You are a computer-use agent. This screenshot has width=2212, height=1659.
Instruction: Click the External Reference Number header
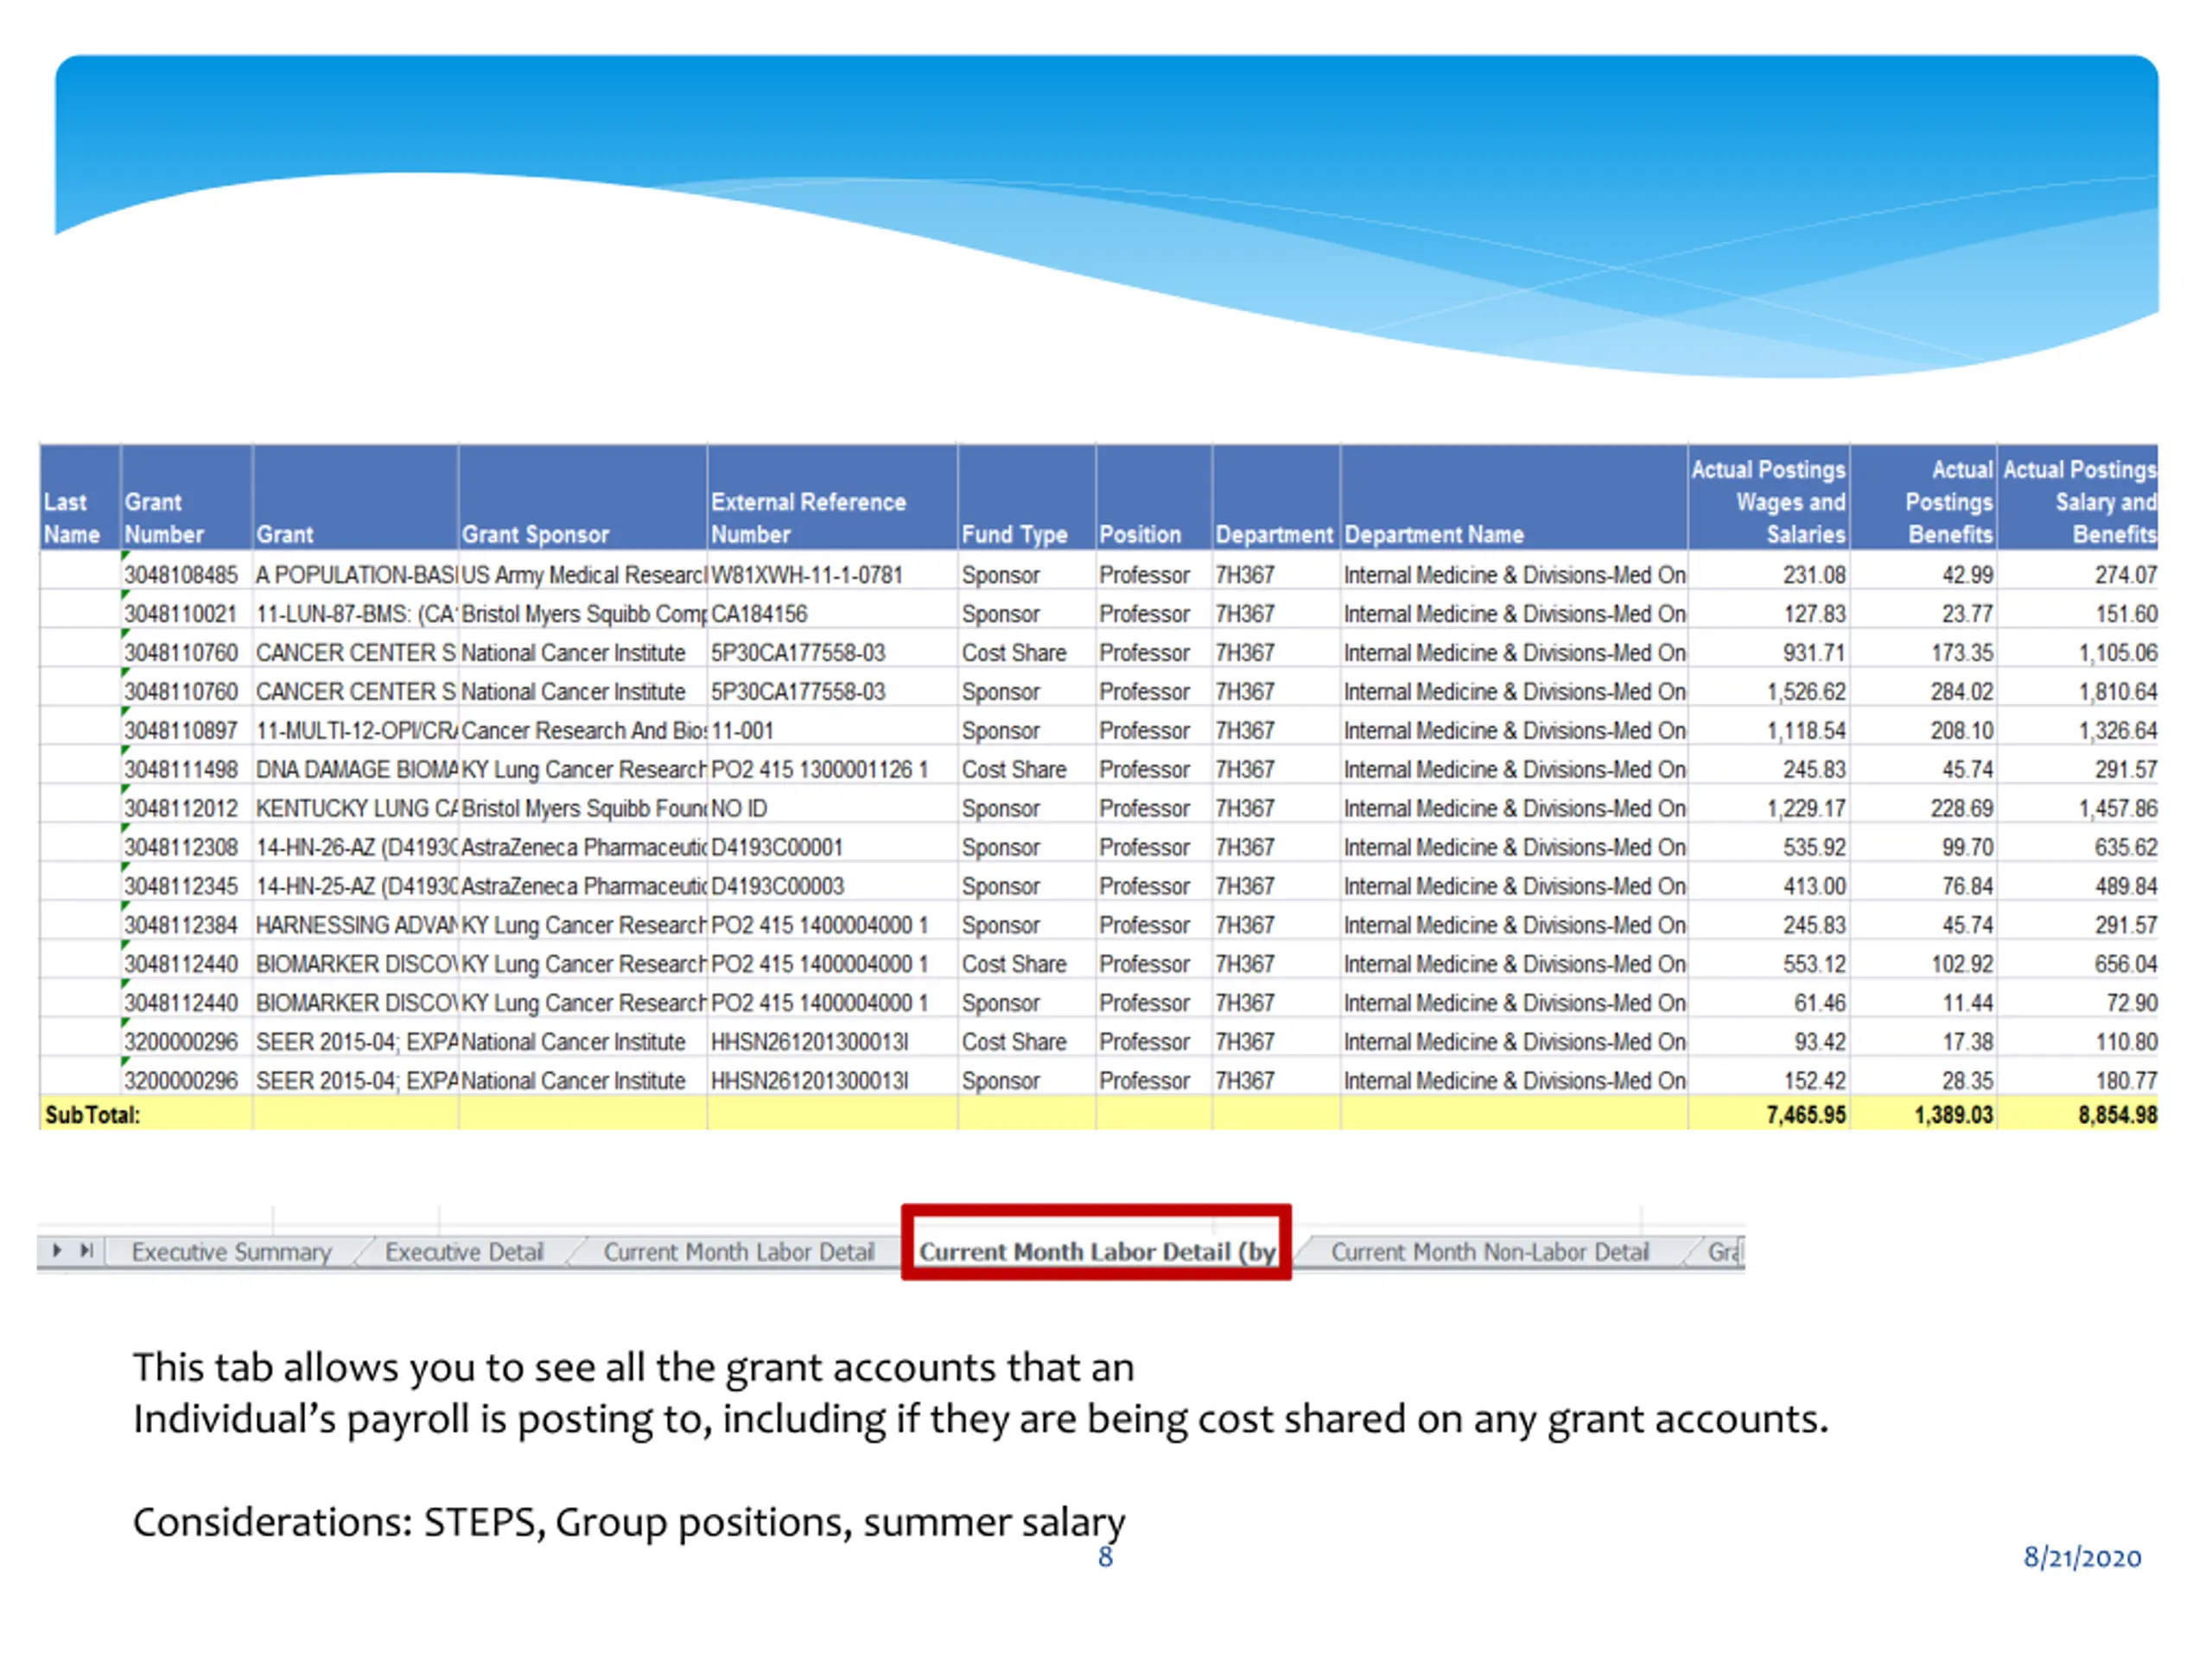[832, 497]
